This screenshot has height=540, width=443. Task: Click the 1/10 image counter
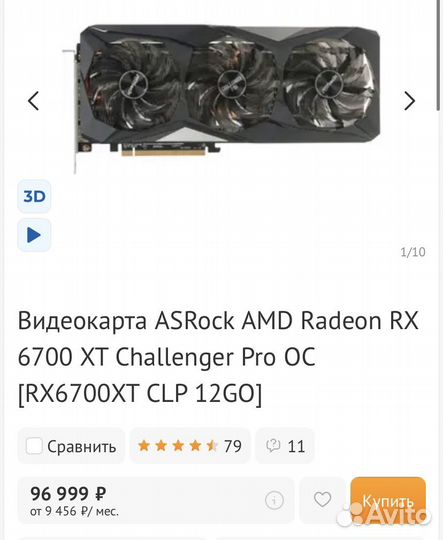click(x=413, y=252)
